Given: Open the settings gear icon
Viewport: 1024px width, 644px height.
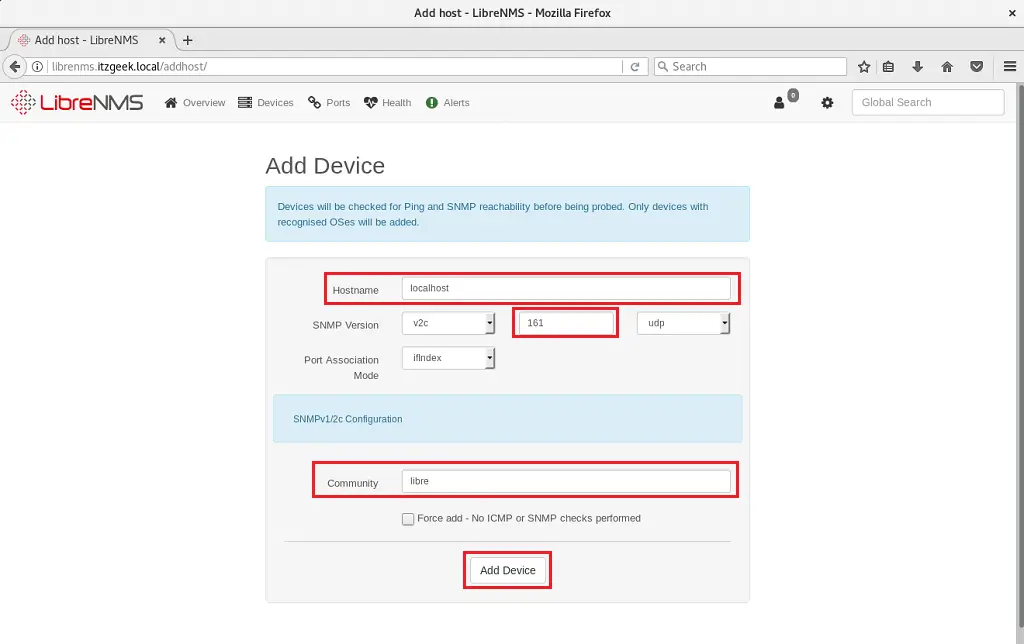Looking at the screenshot, I should point(827,103).
